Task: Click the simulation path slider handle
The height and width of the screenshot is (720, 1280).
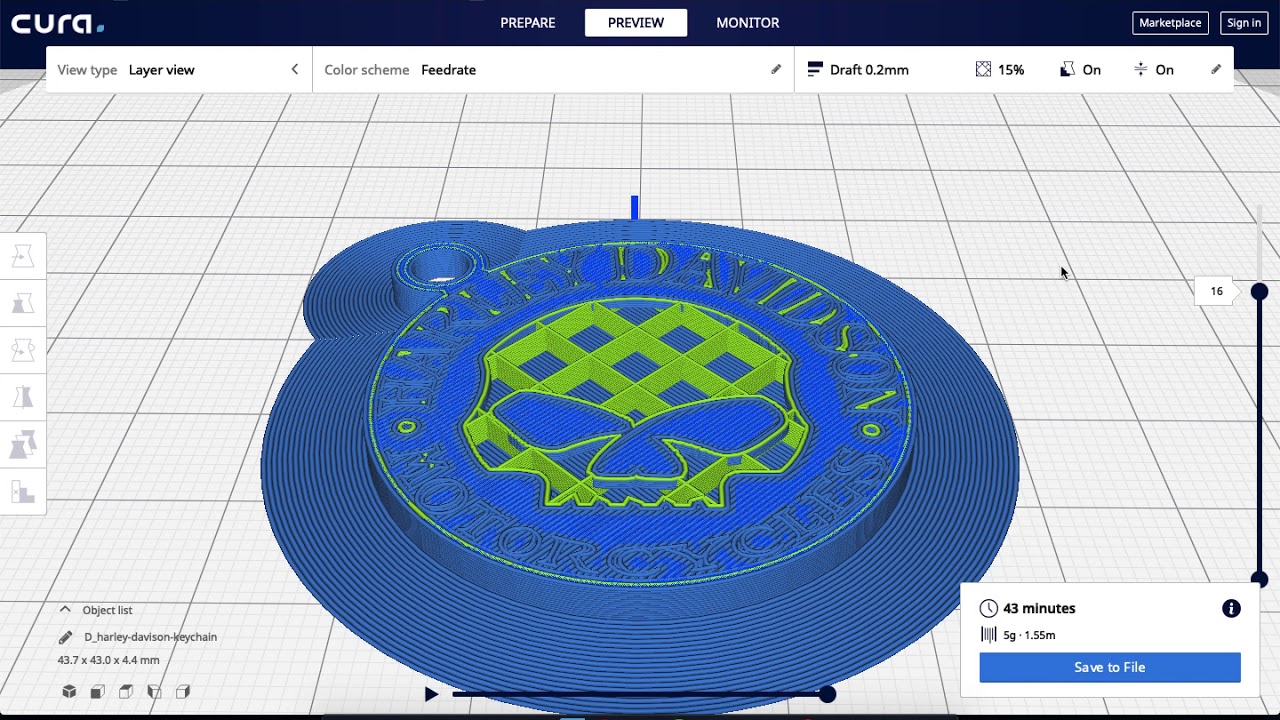Action: coord(827,694)
